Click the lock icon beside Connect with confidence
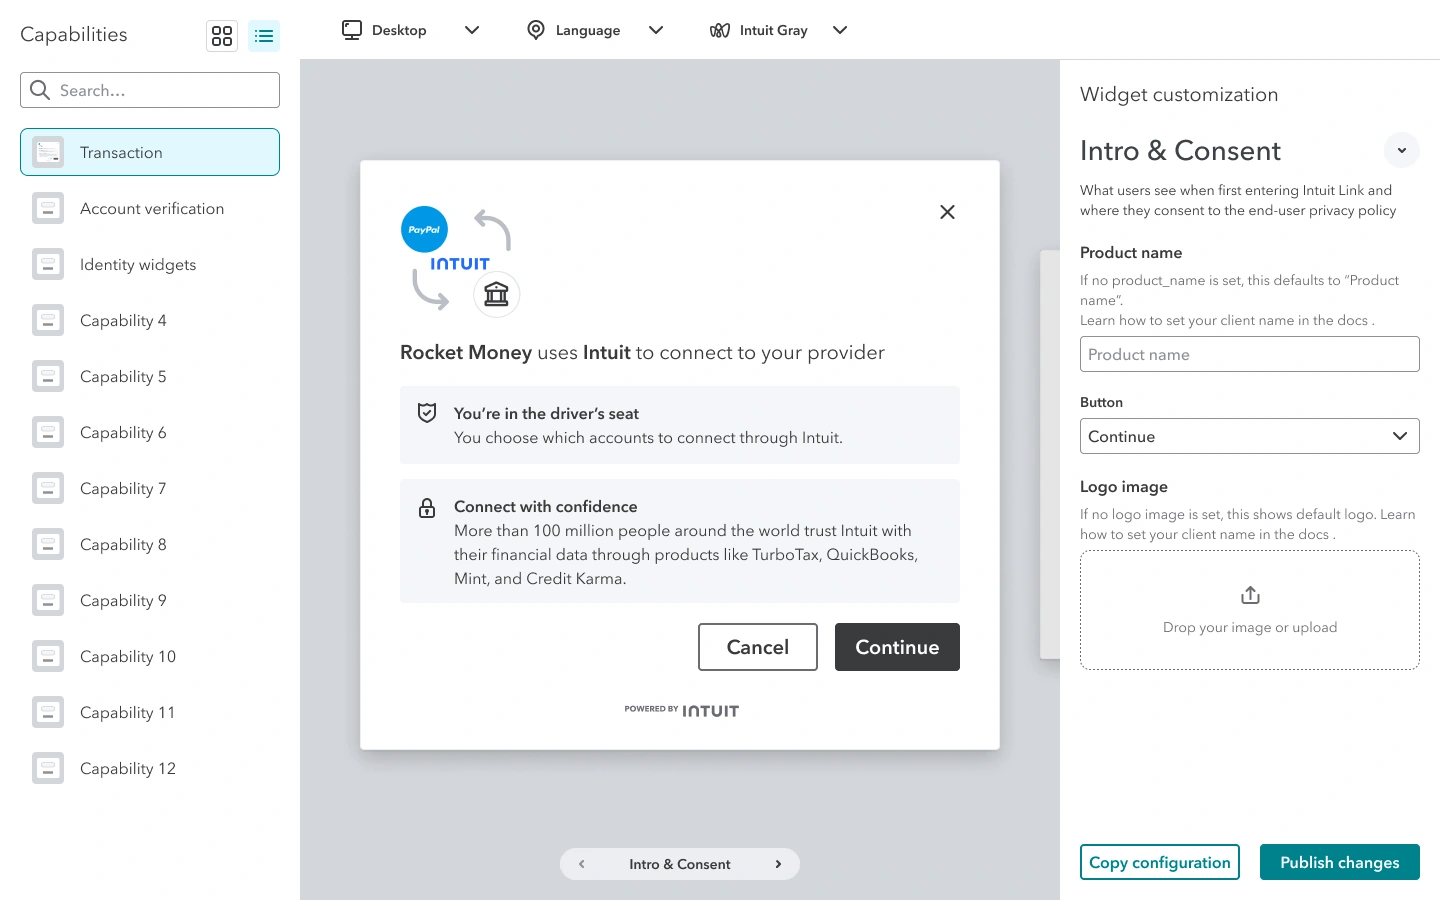The height and width of the screenshot is (900, 1440). click(427, 507)
